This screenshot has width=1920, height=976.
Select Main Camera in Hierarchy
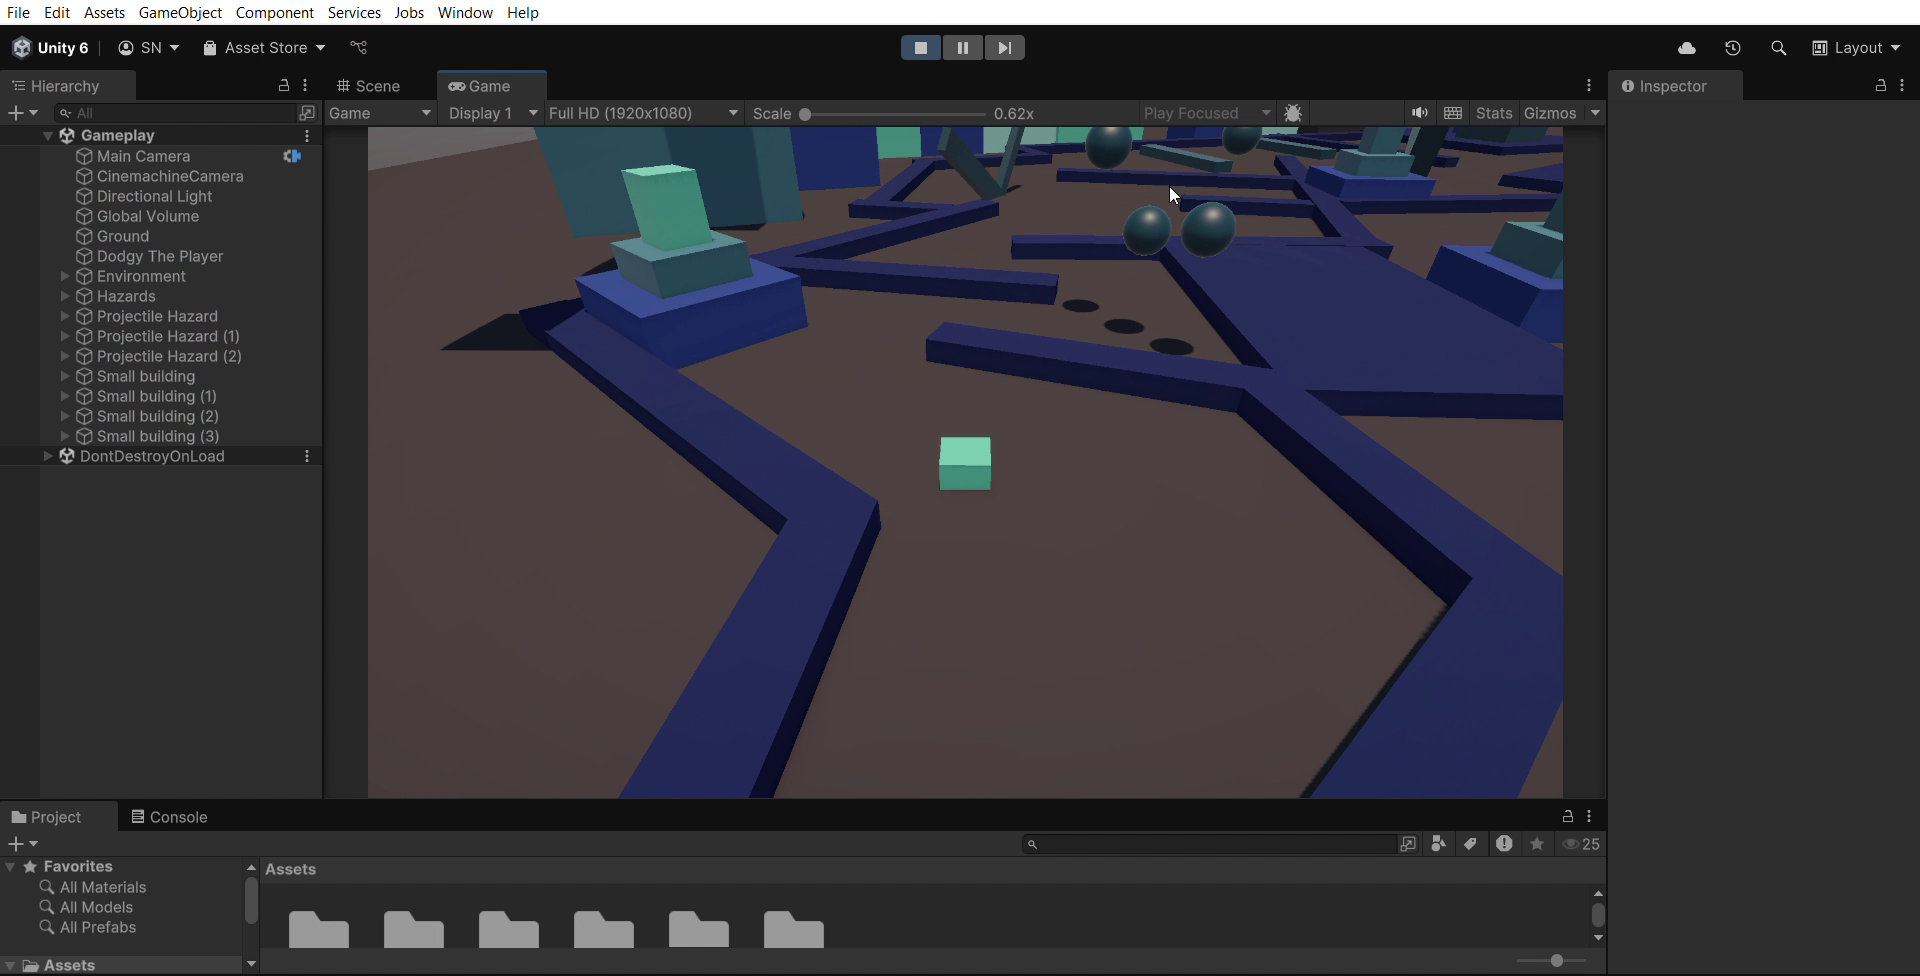click(x=143, y=156)
